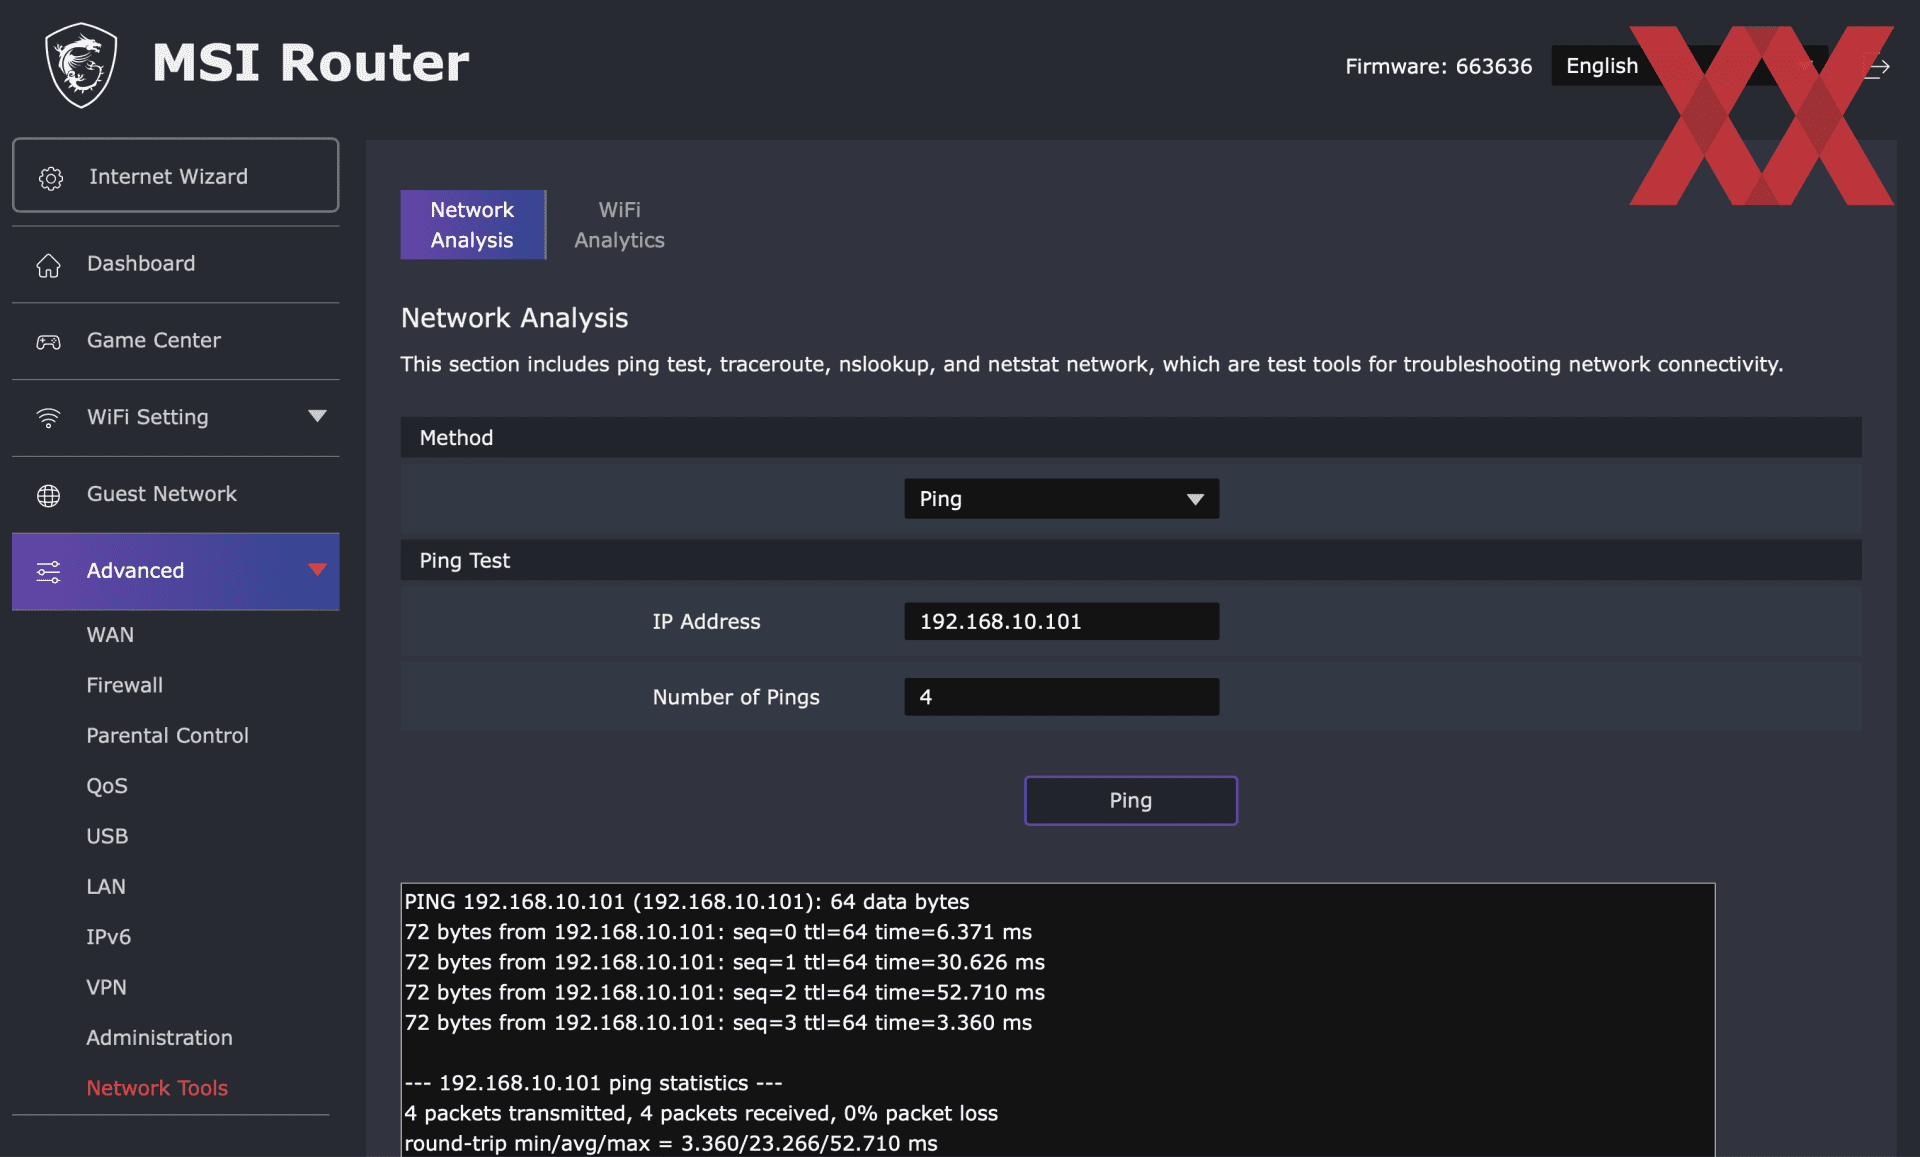Click the 'seq=0 ttl=64 time=6.371 ms' line
Screen dimensions: 1920x1157
click(x=718, y=932)
